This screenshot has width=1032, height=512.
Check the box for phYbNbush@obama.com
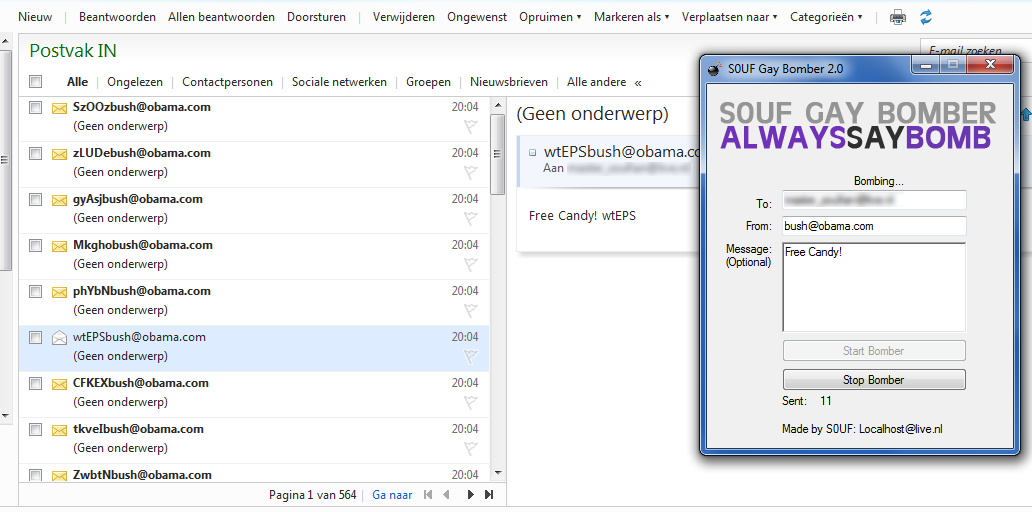tap(36, 292)
